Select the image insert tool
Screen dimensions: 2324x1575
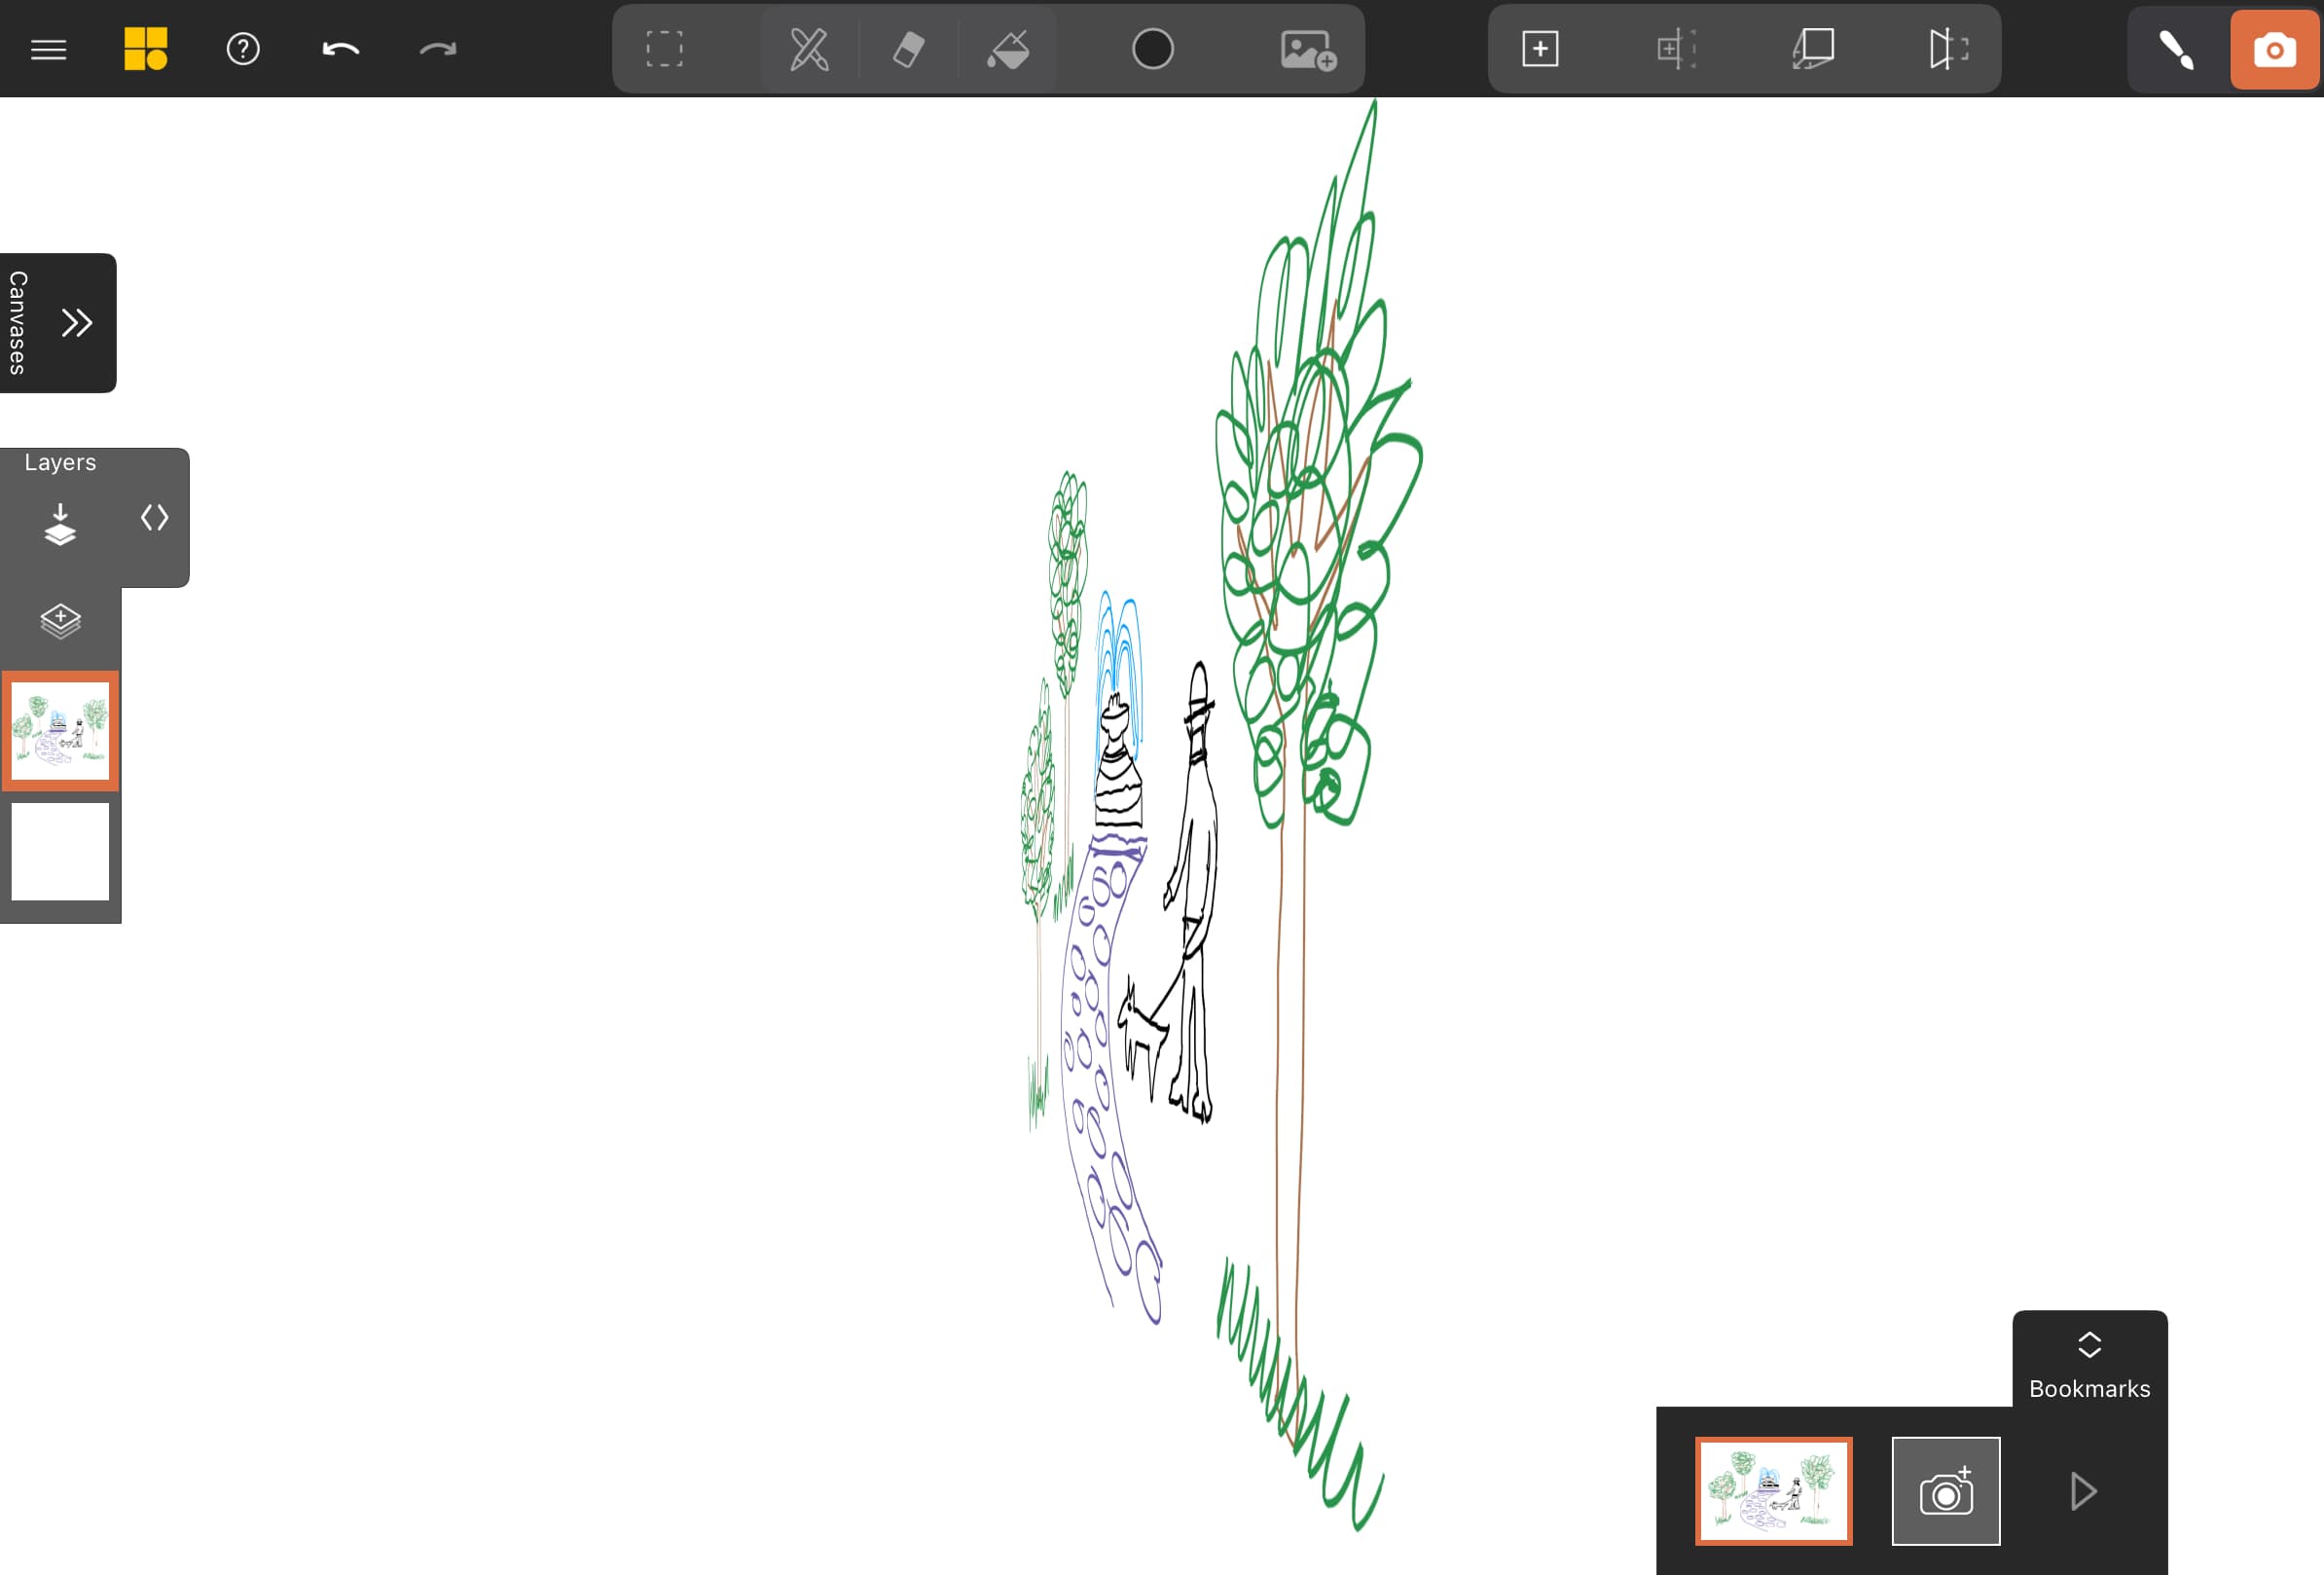(1307, 48)
